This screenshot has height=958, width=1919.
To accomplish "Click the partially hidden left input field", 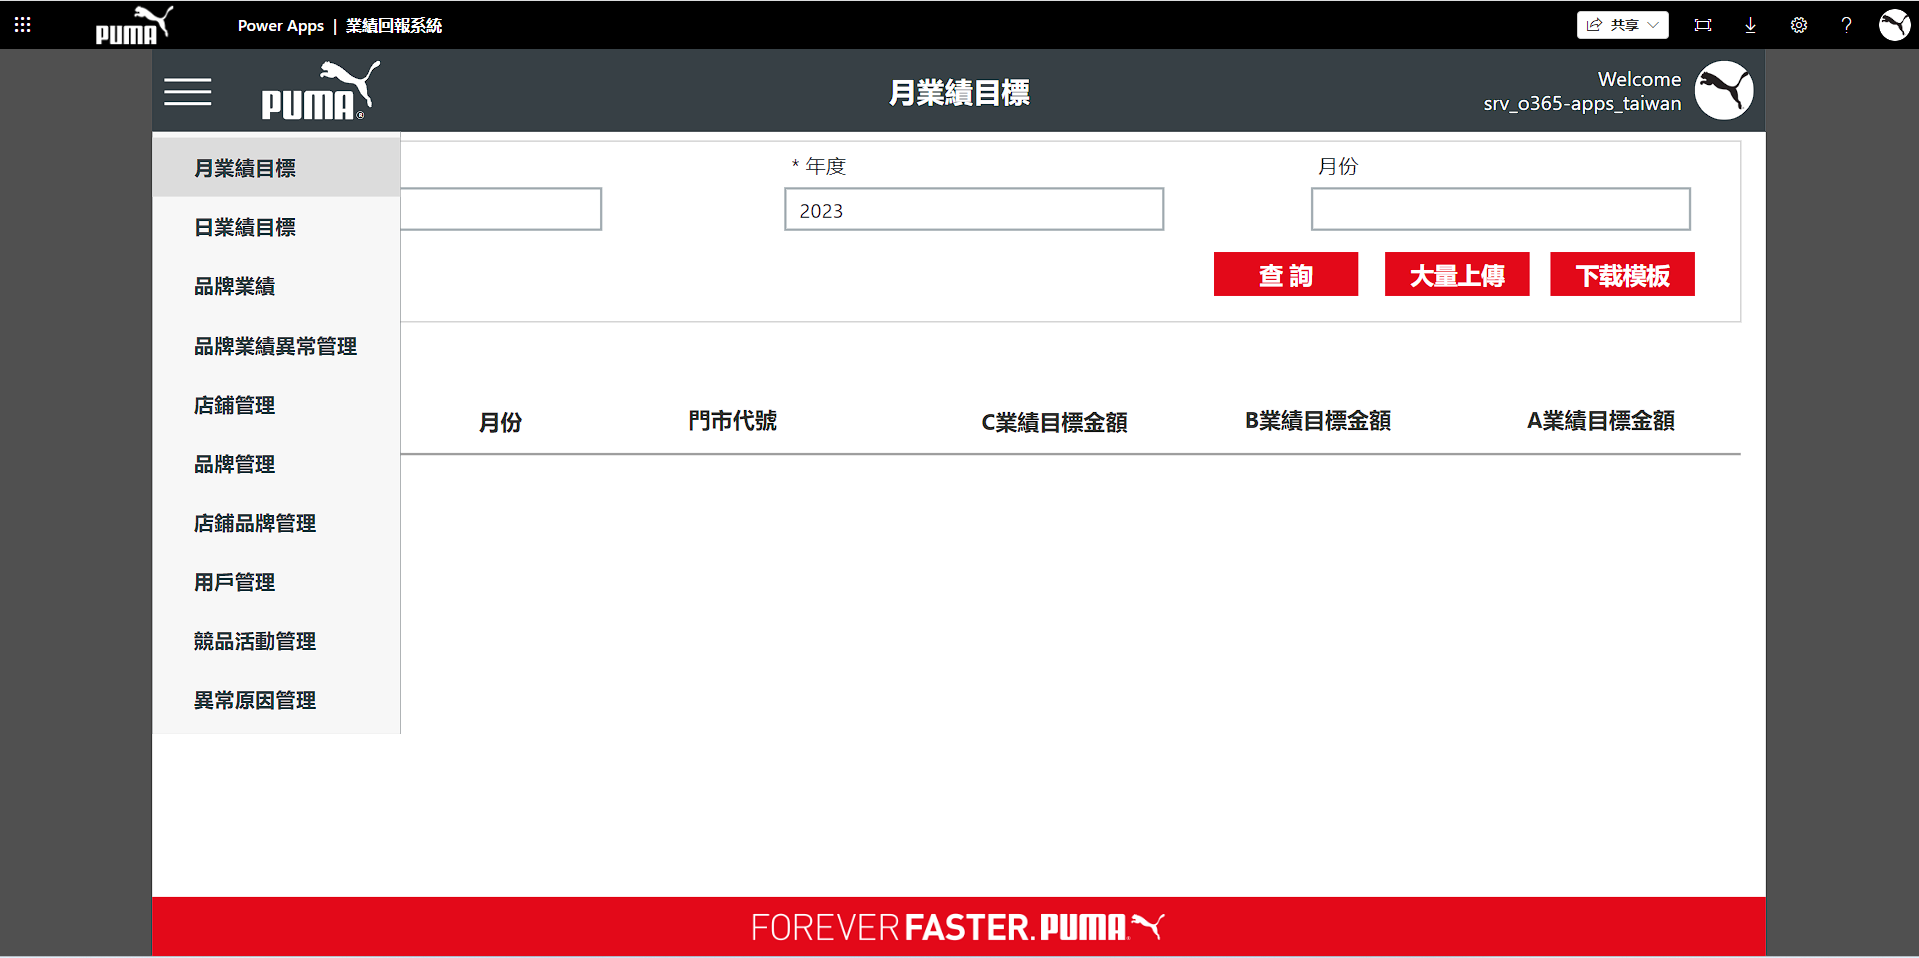I will [501, 210].
